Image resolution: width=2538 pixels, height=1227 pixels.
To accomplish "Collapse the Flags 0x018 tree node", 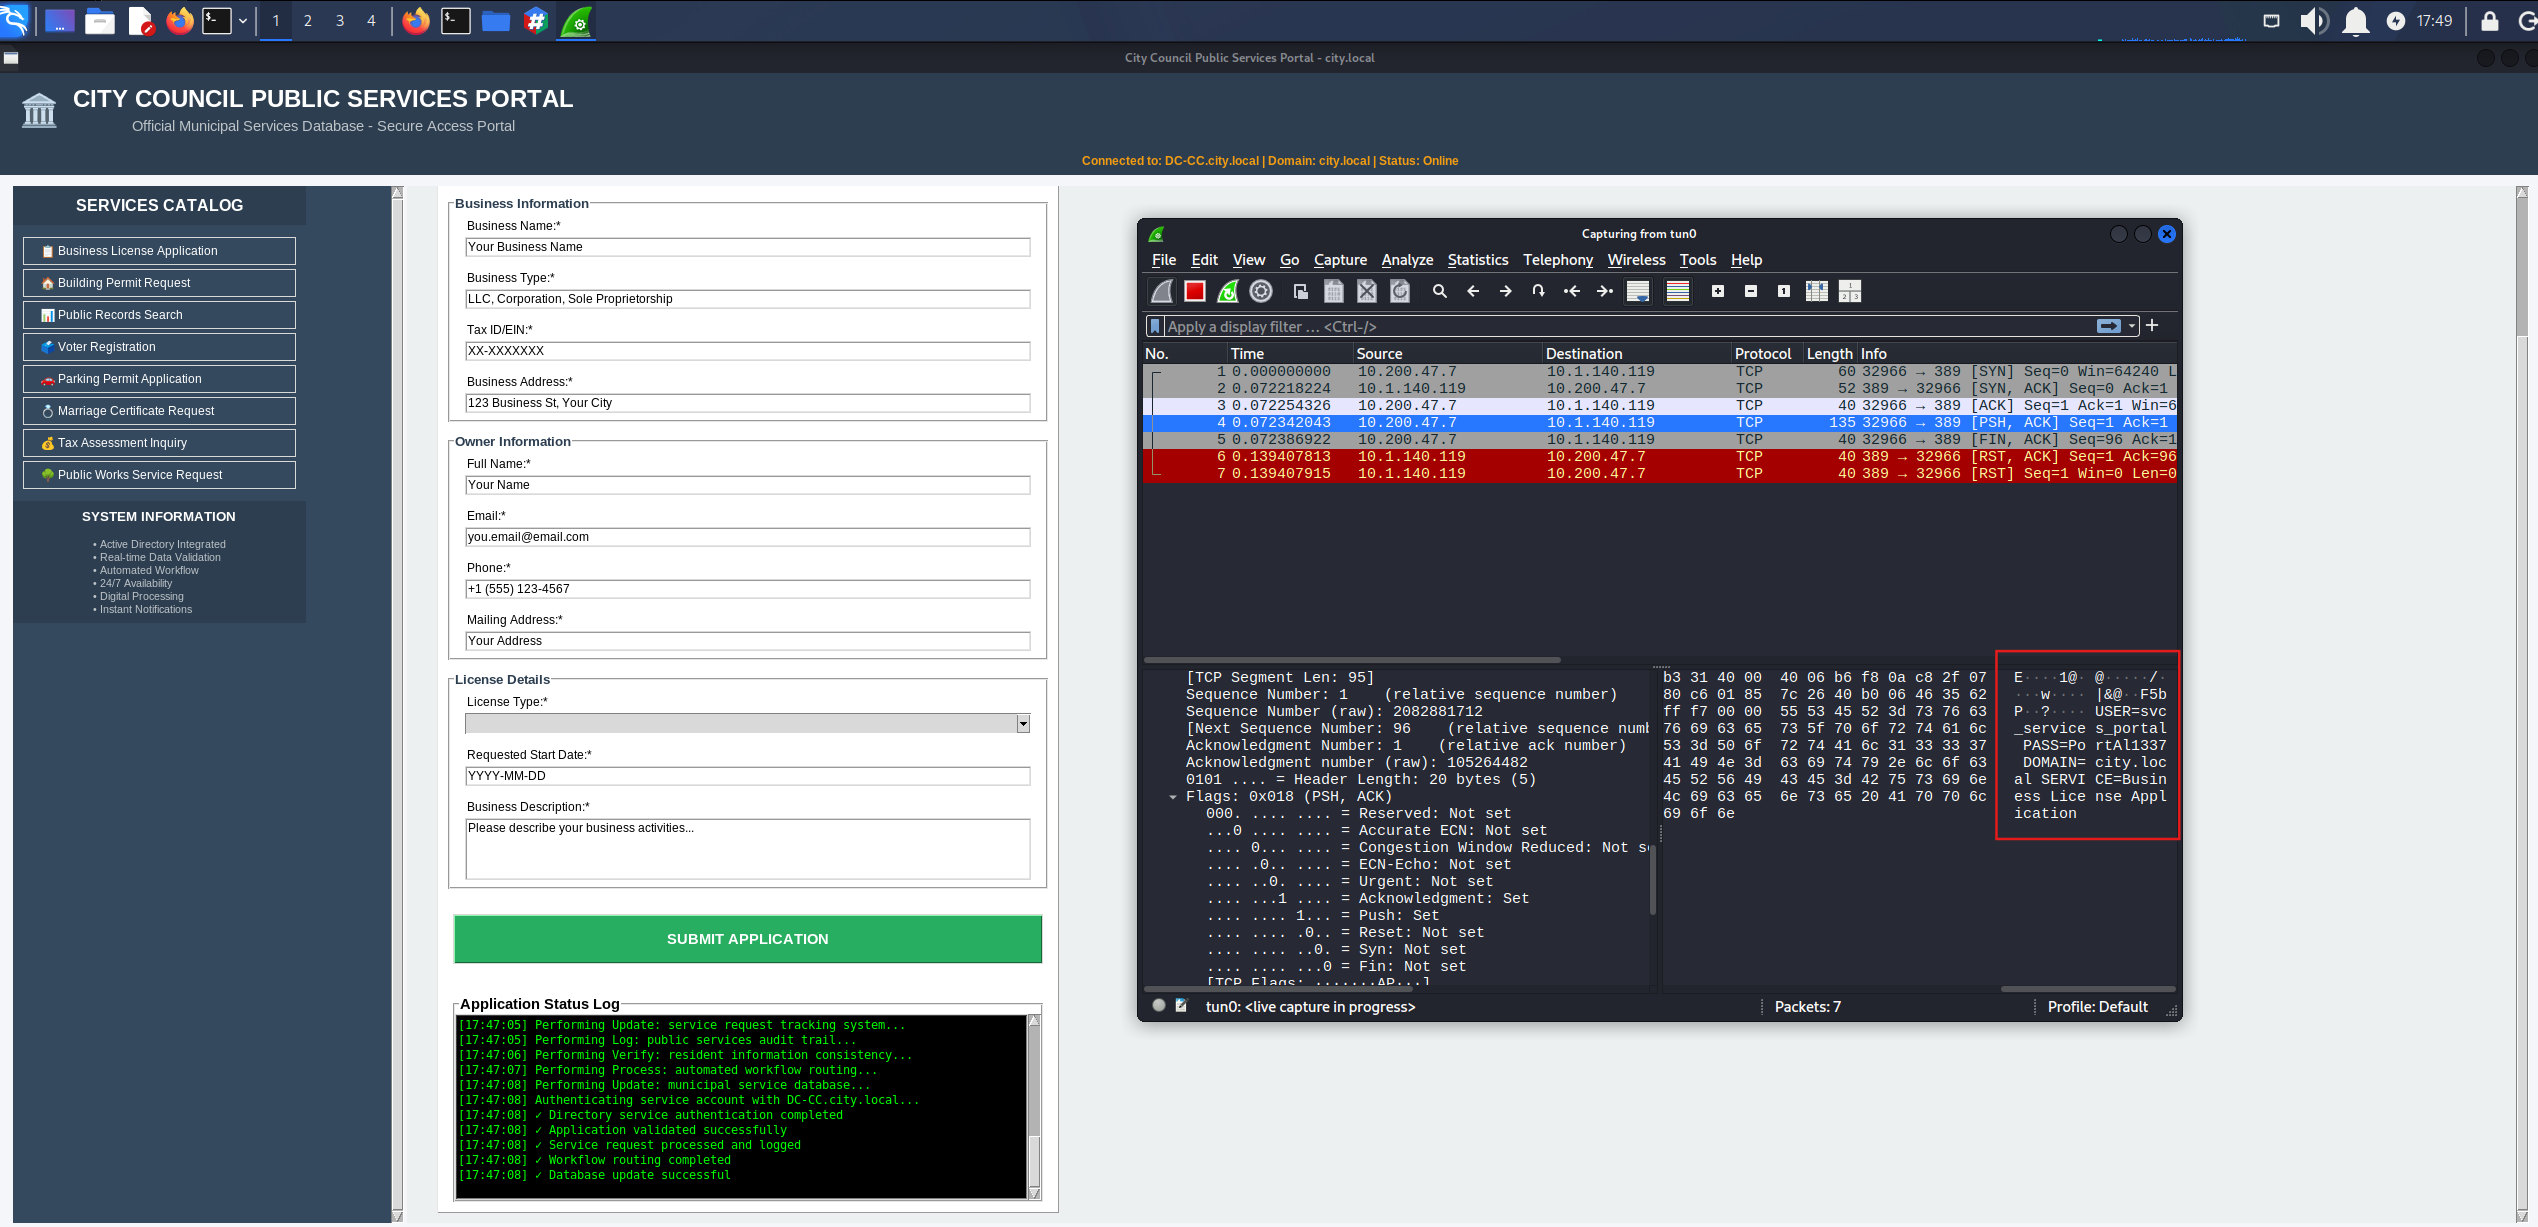I will point(1172,797).
